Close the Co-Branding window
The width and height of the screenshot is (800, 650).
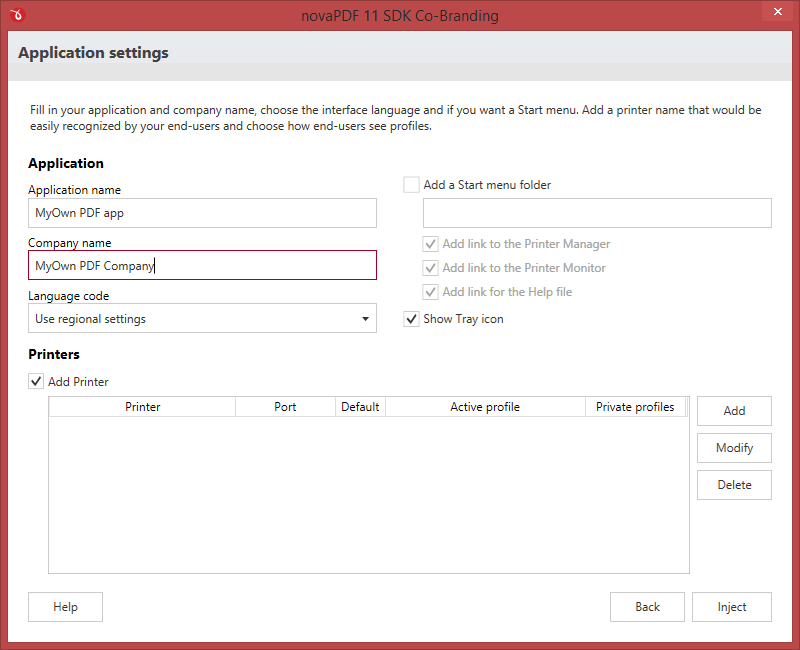coord(778,11)
